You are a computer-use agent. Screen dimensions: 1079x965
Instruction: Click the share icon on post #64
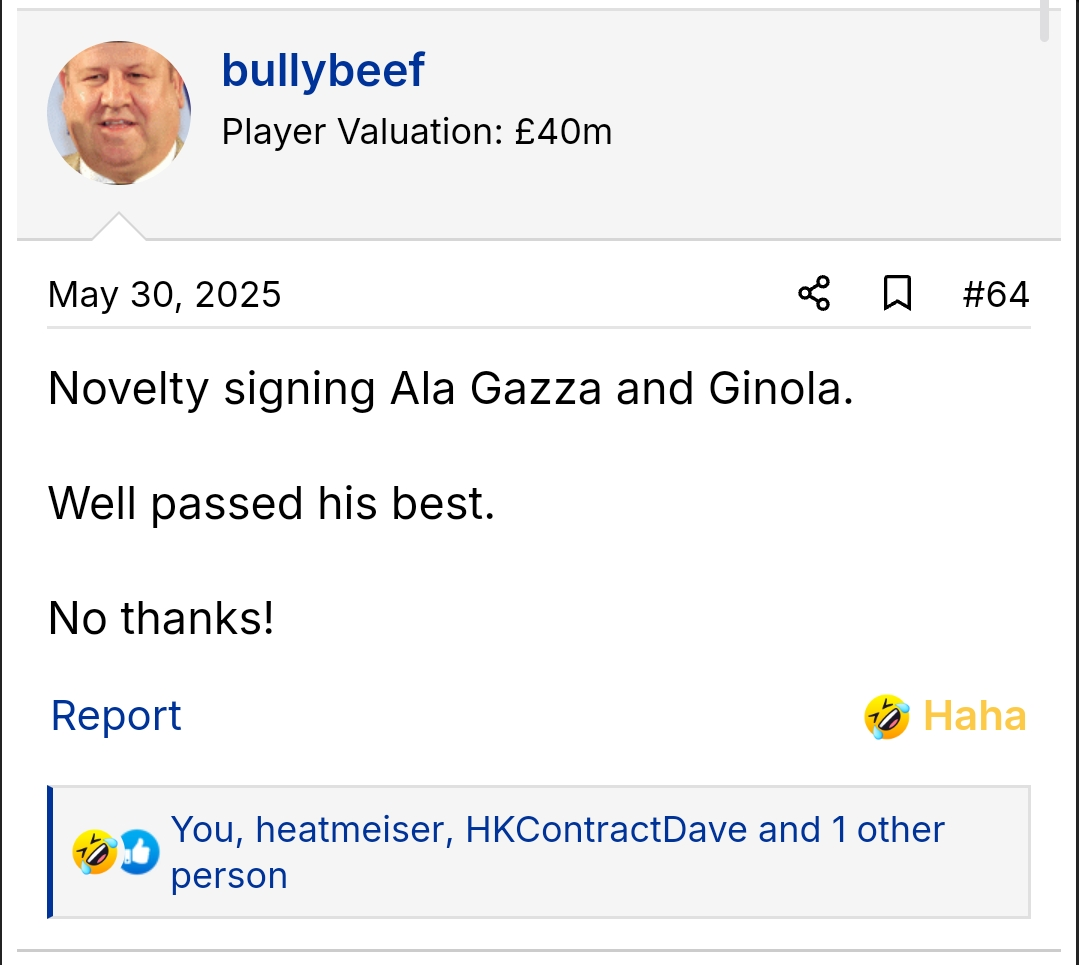814,294
